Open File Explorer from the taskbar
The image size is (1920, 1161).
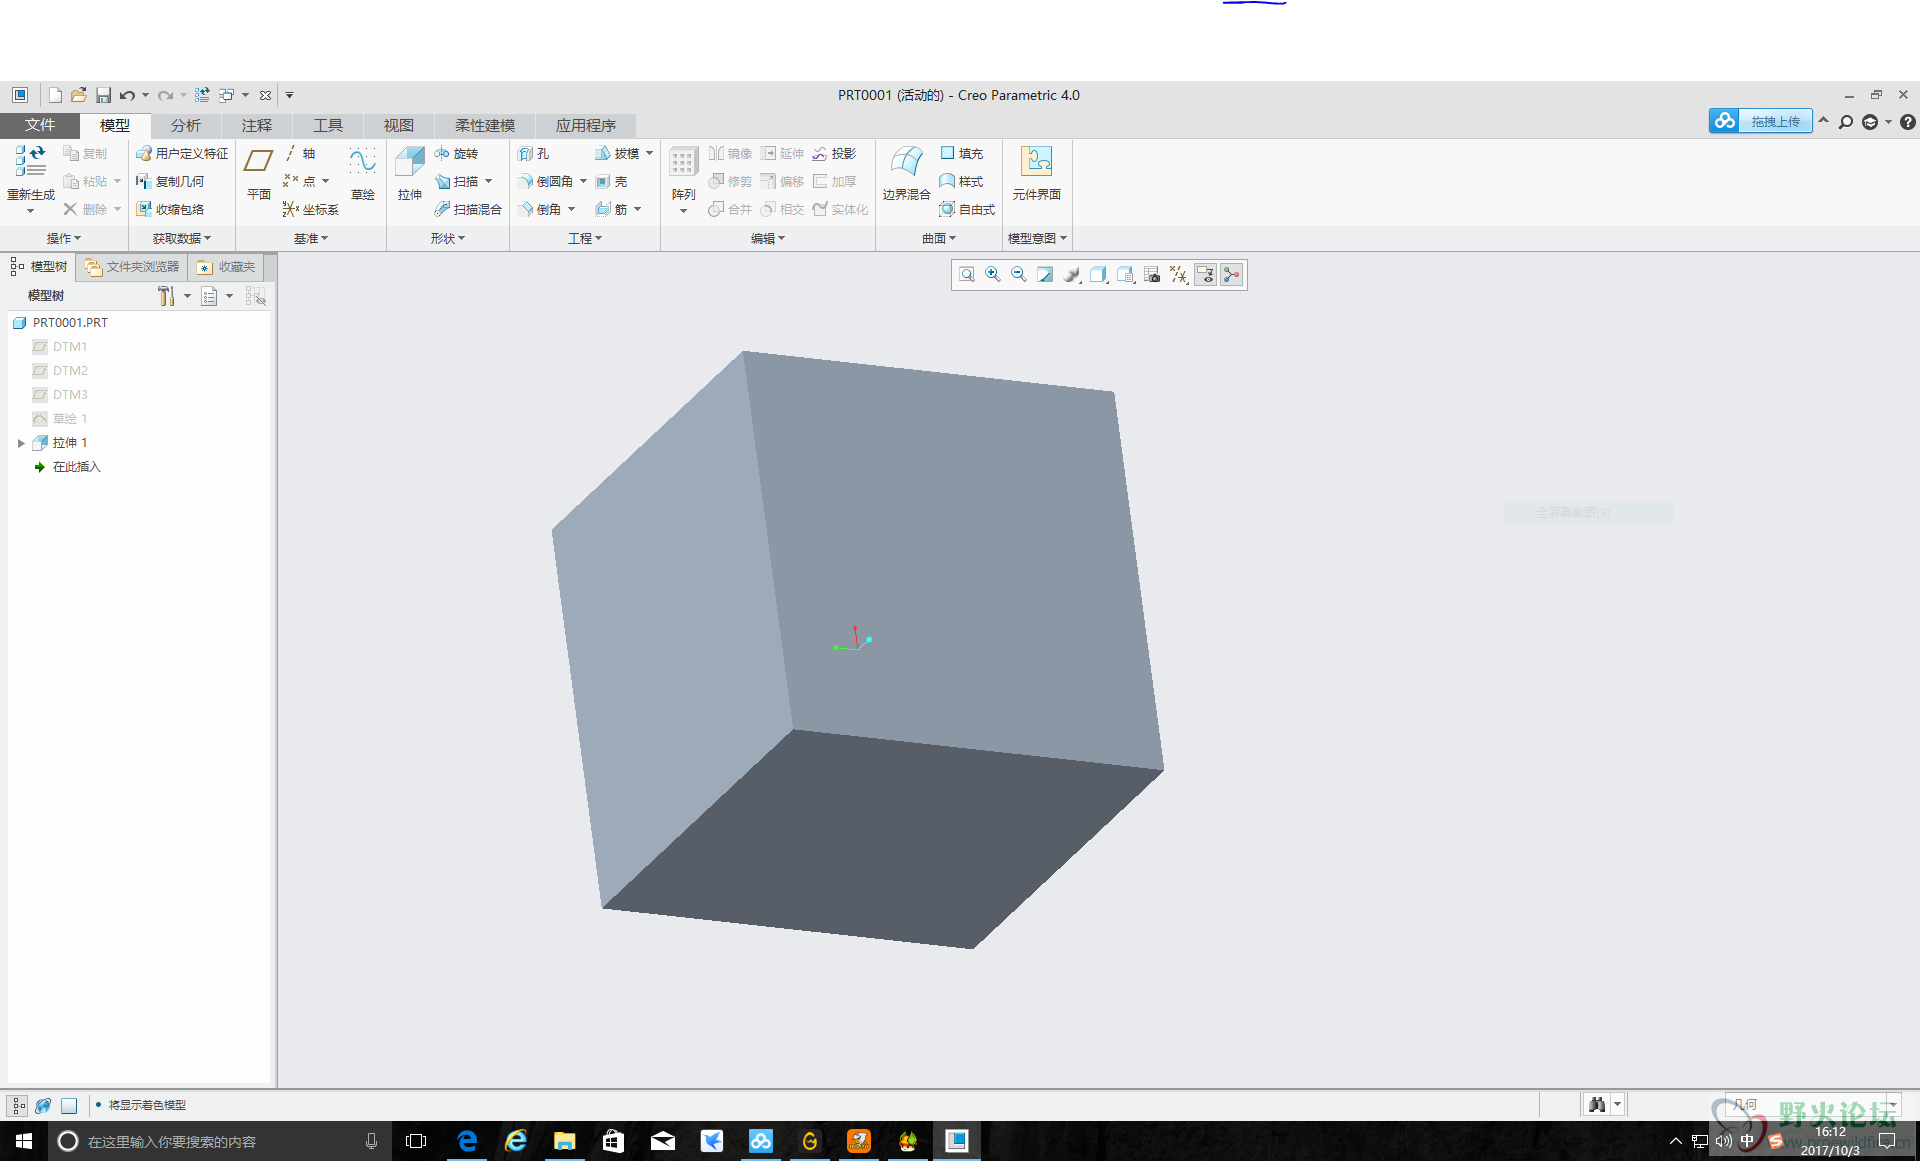point(565,1141)
